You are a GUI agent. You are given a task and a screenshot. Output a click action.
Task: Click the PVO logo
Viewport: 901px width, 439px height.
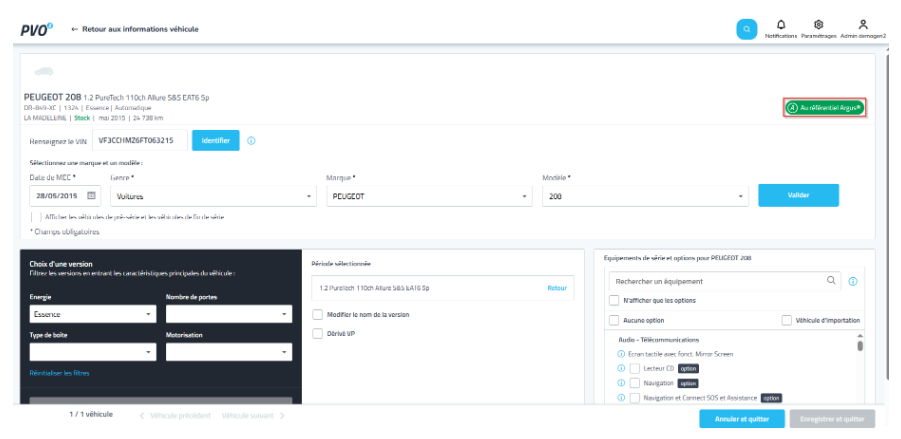click(x=37, y=29)
